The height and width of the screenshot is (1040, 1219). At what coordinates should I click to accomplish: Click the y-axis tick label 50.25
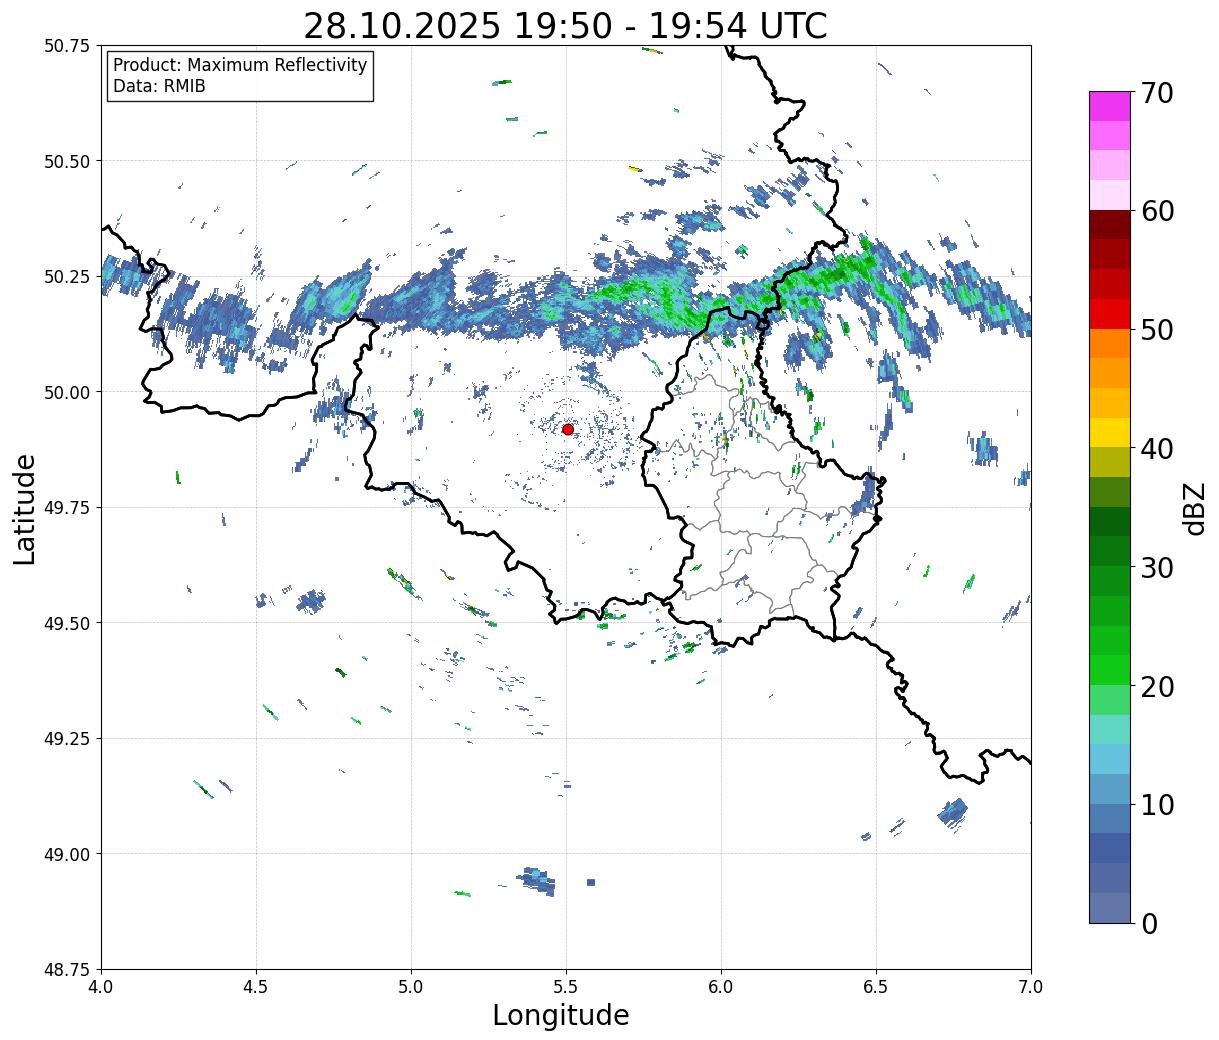pos(67,277)
